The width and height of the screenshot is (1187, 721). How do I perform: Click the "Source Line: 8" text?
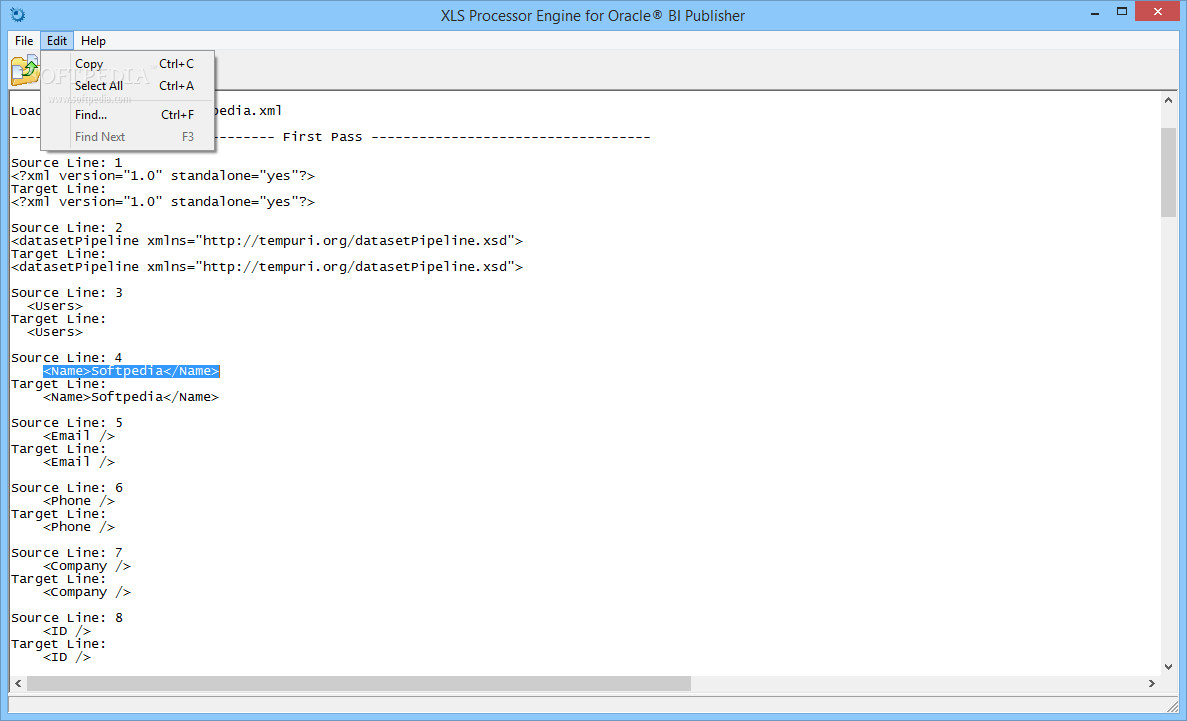coord(67,618)
